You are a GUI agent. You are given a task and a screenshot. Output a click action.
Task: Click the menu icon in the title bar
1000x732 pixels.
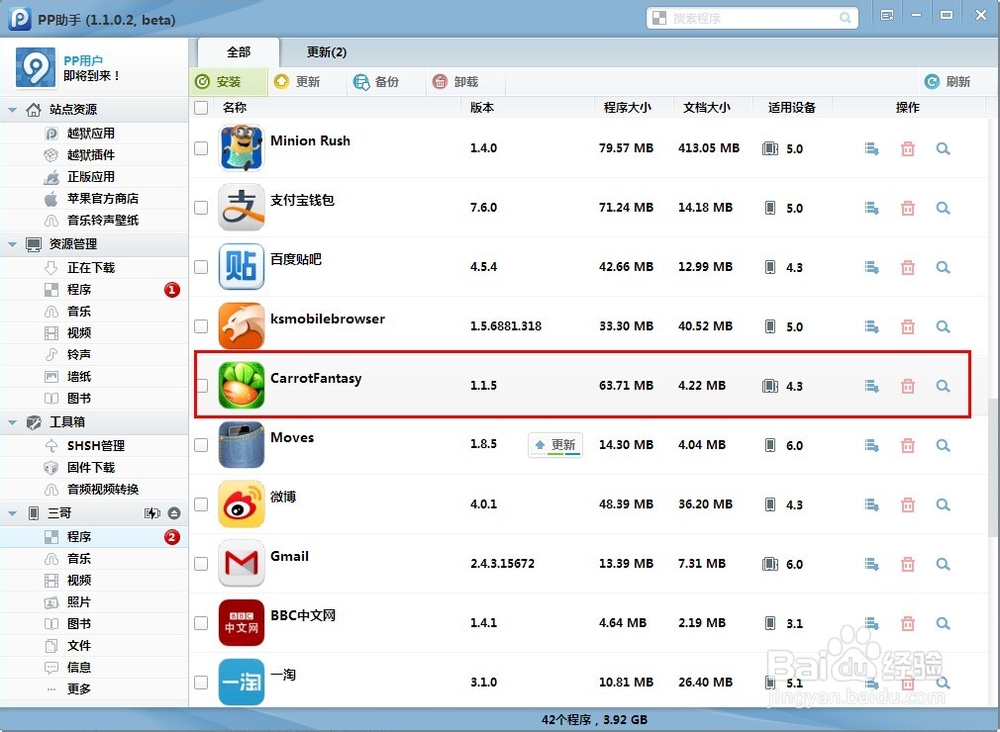(x=887, y=15)
